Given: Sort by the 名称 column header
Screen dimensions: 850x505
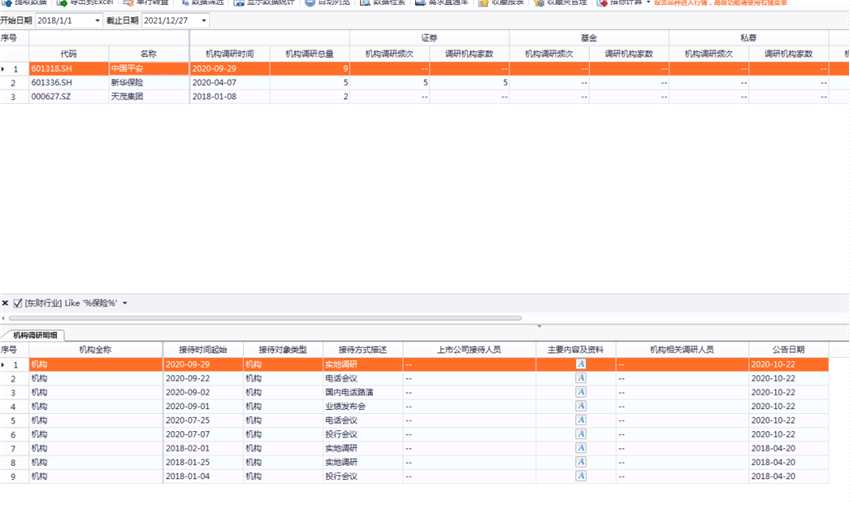Looking at the screenshot, I should [149, 54].
